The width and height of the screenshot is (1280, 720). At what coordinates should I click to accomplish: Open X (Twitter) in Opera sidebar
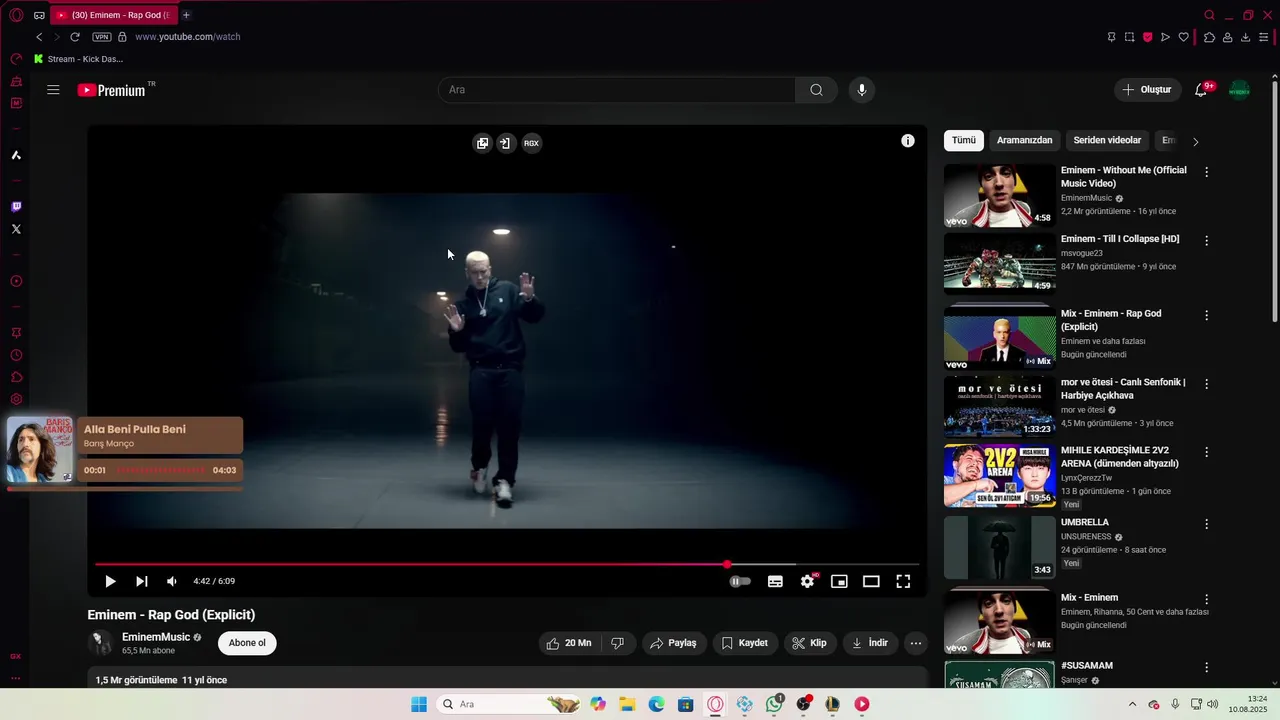16,229
